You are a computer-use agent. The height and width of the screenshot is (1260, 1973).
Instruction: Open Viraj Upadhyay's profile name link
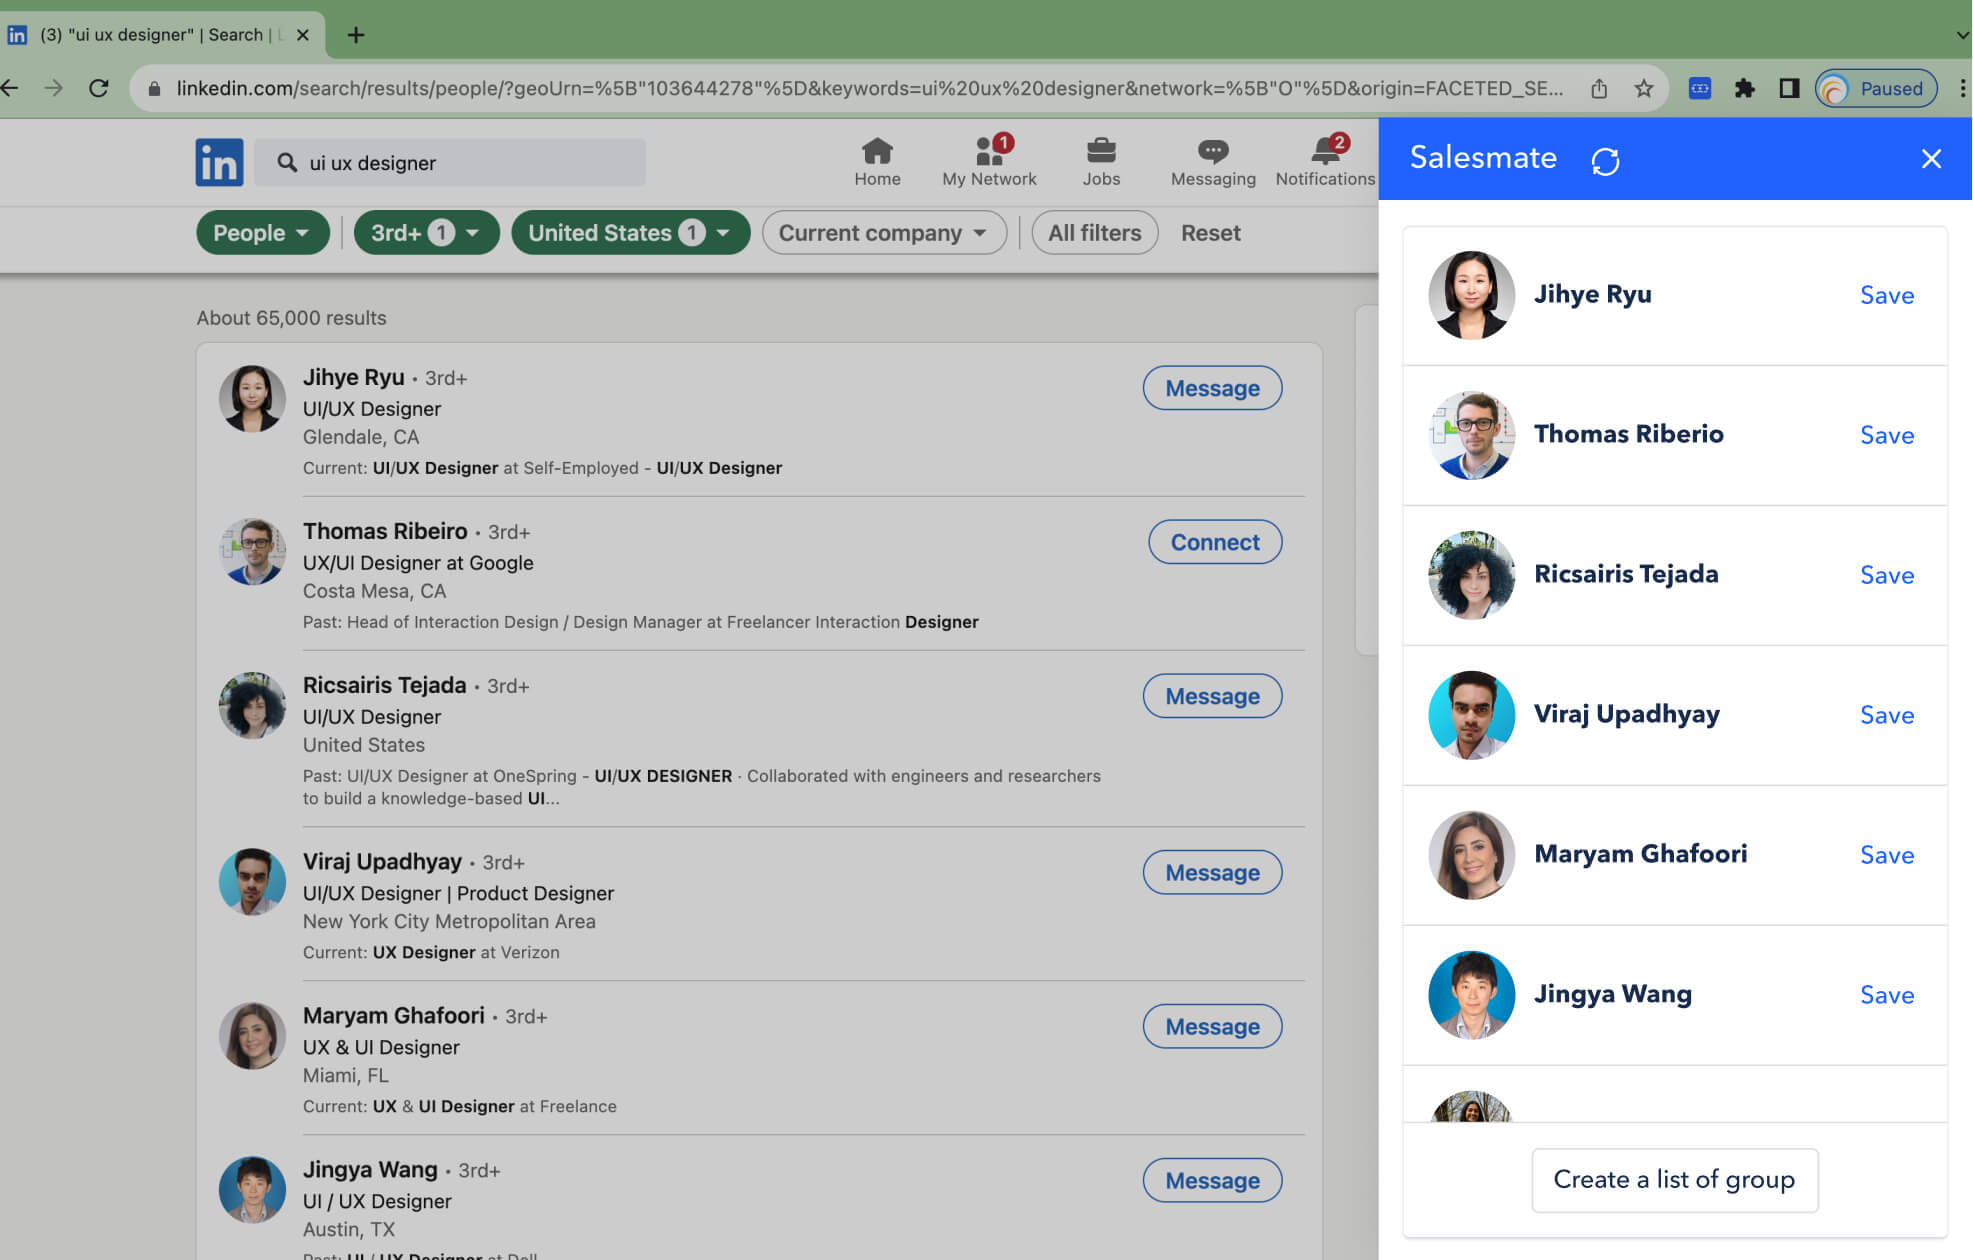point(382,861)
